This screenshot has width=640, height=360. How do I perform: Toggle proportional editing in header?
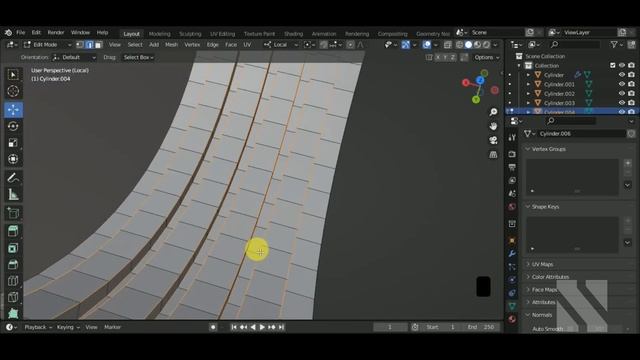(x=350, y=45)
